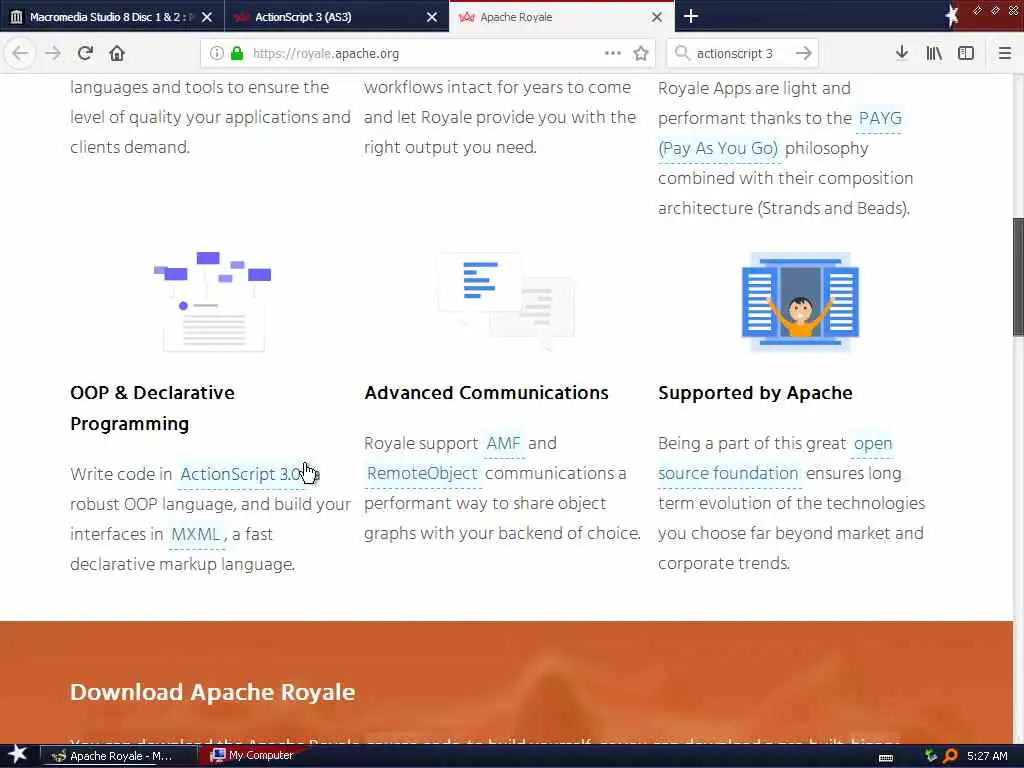Viewport: 1024px width, 768px height.
Task: Go back to the previous page
Action: (x=20, y=54)
